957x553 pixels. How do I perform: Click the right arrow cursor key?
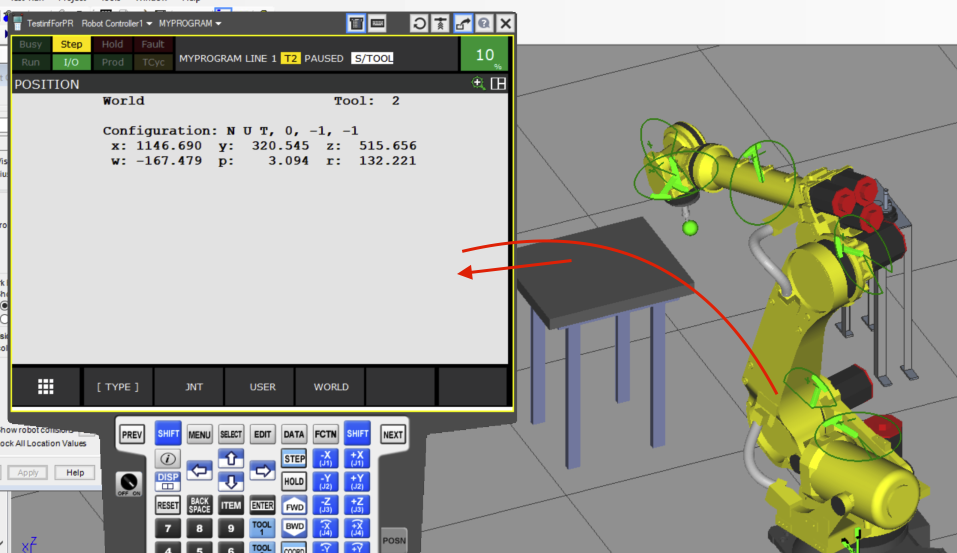262,471
